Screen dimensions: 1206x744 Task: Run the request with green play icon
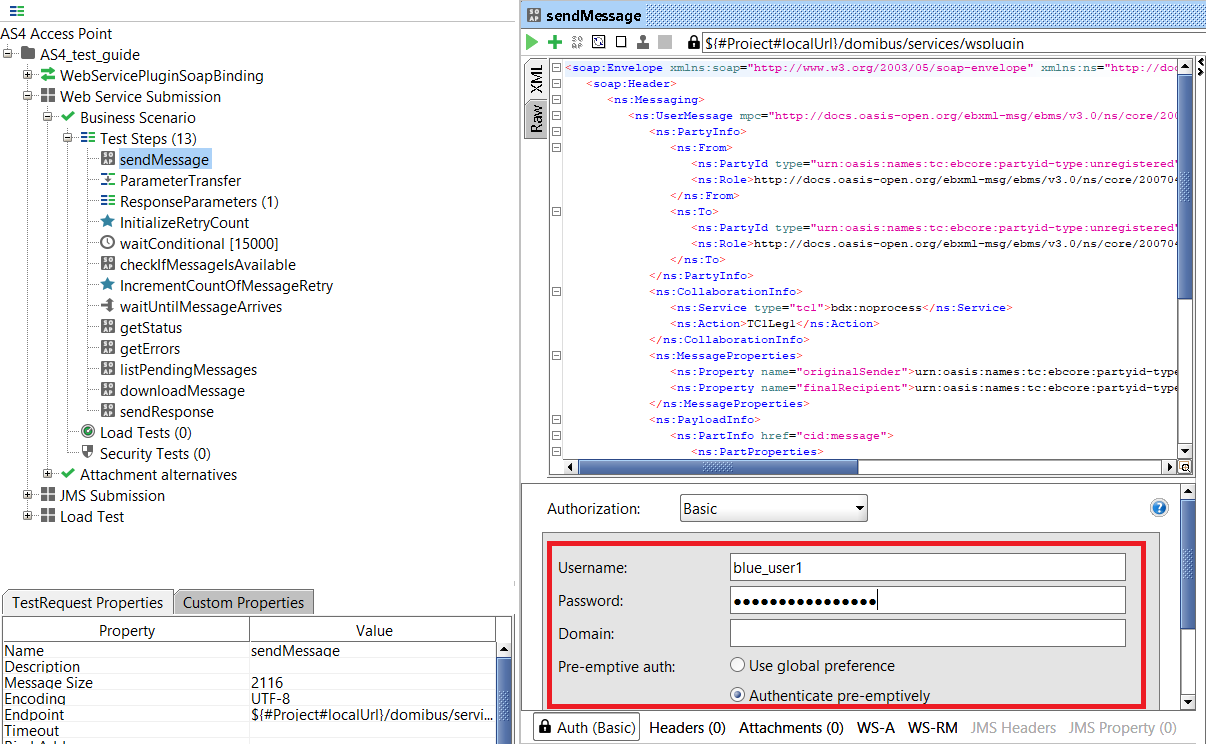click(x=532, y=42)
